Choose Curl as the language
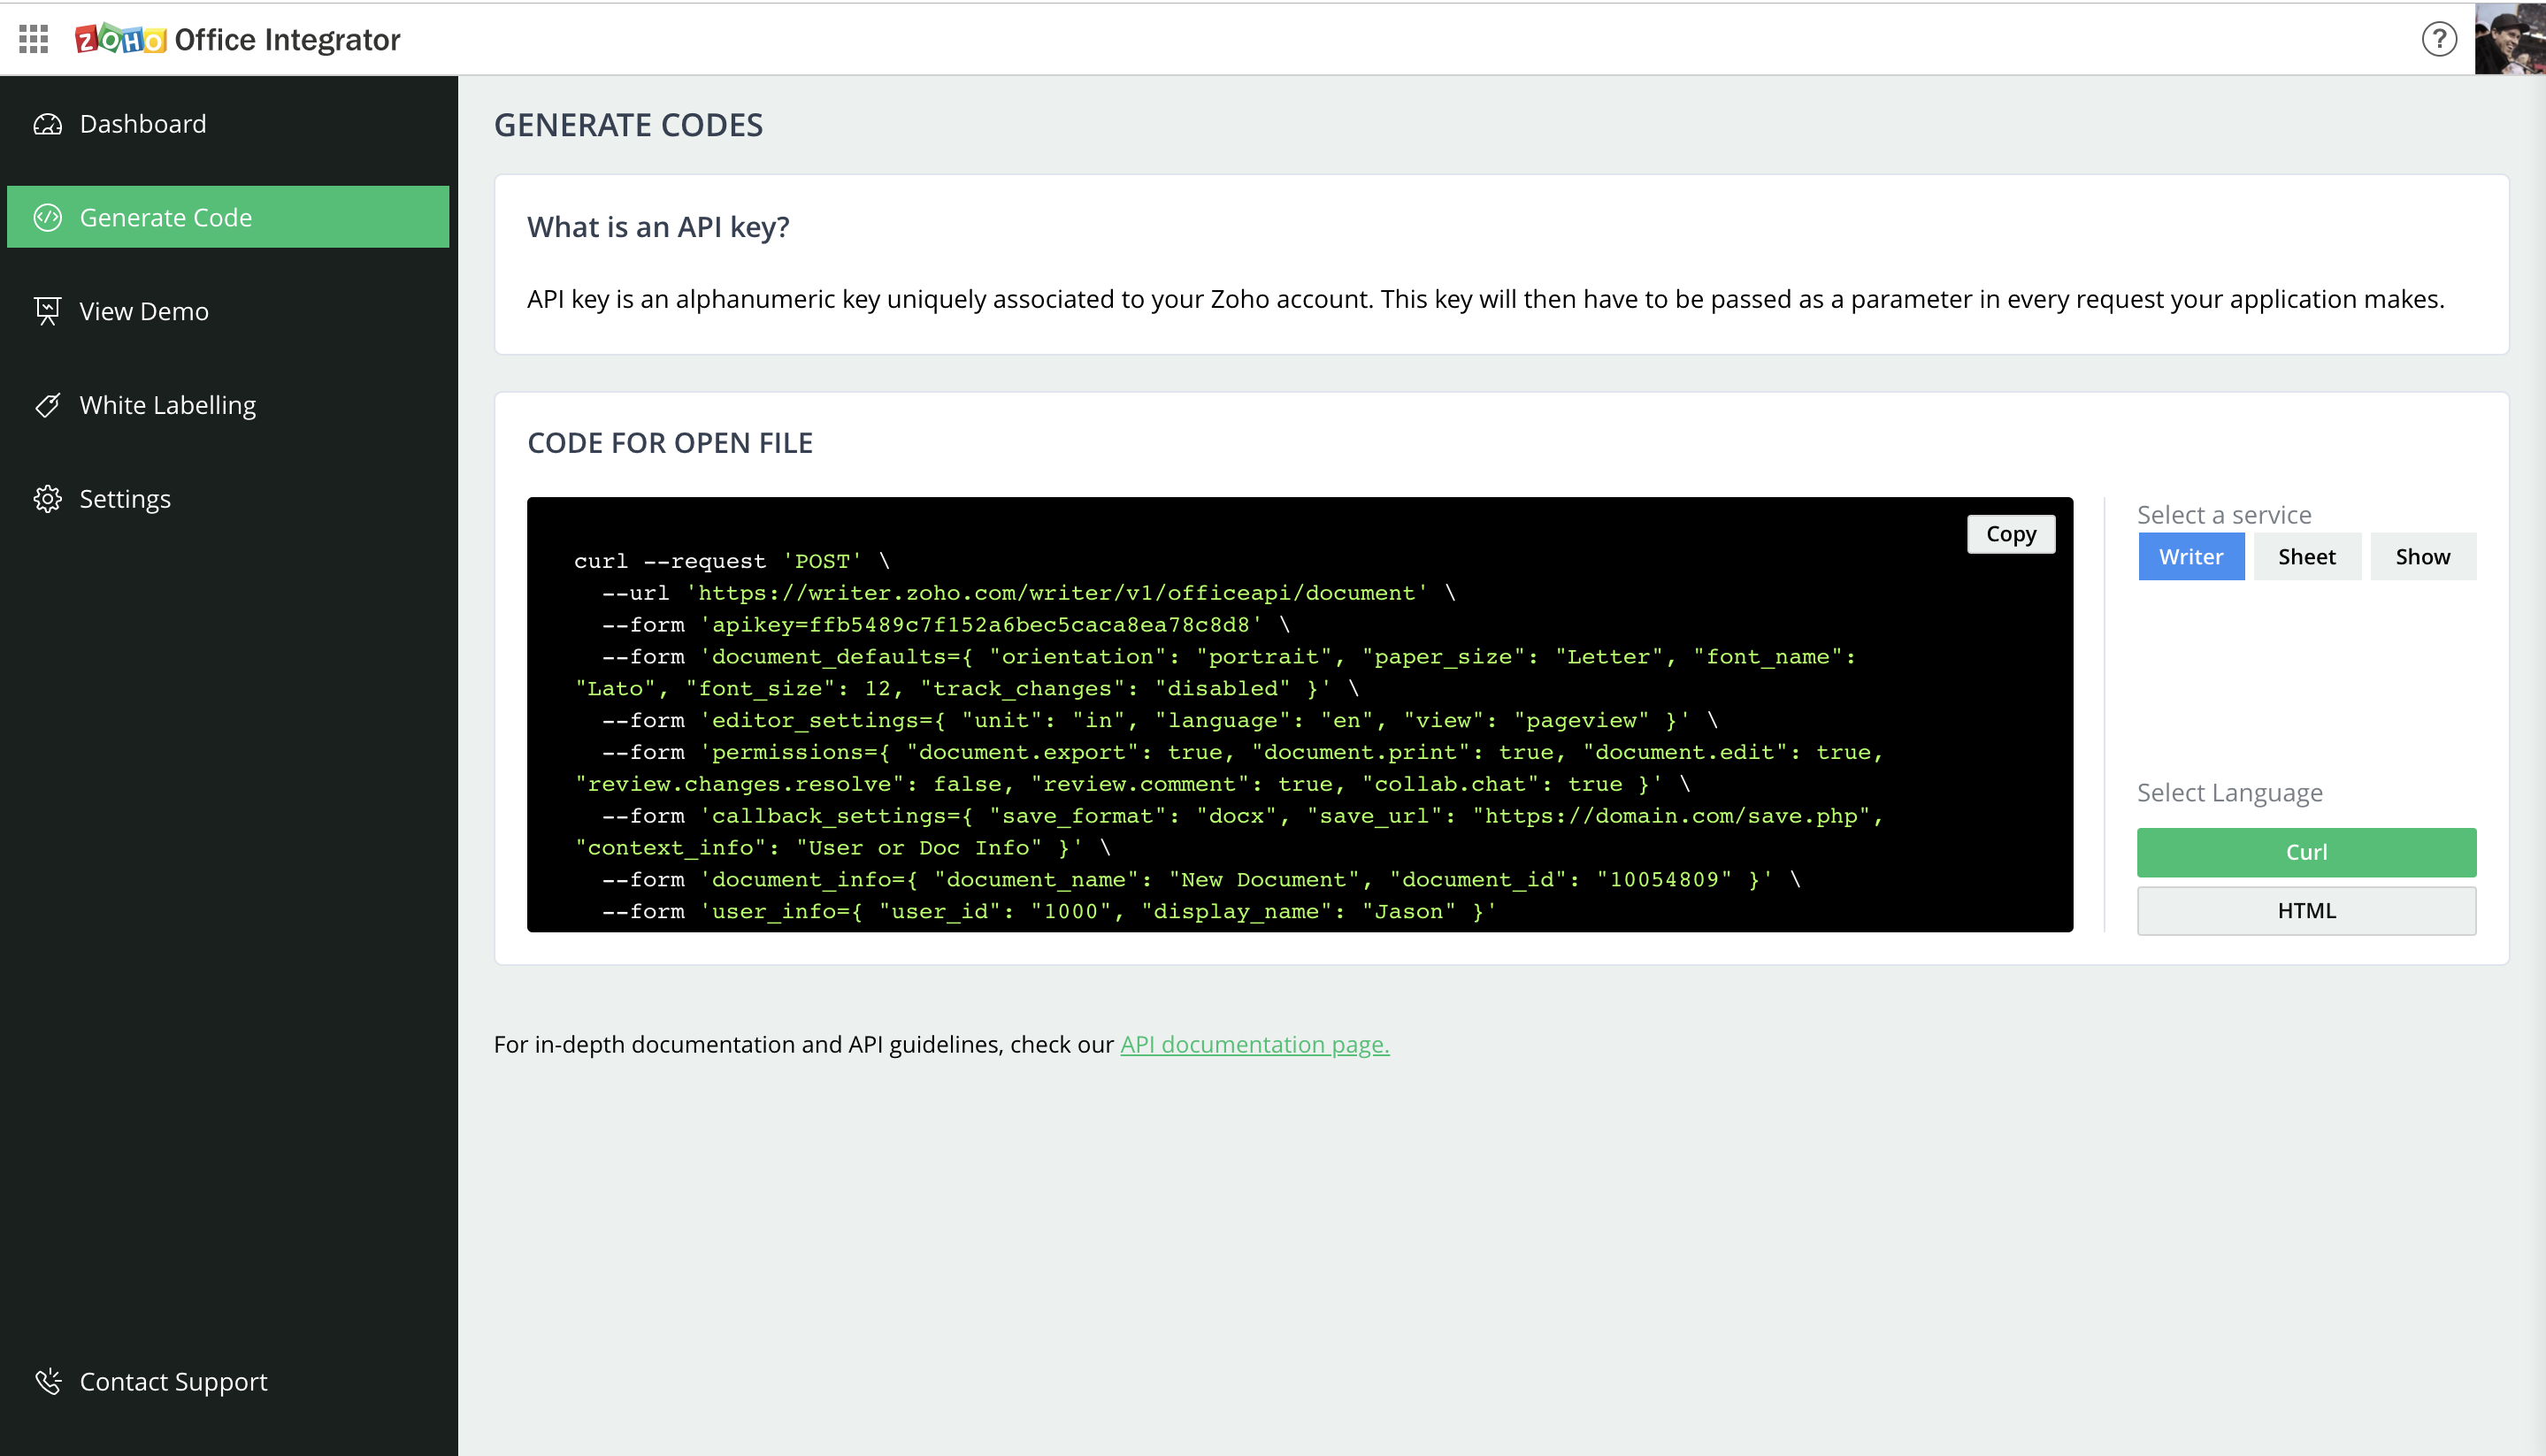The width and height of the screenshot is (2546, 1456). [x=2307, y=852]
